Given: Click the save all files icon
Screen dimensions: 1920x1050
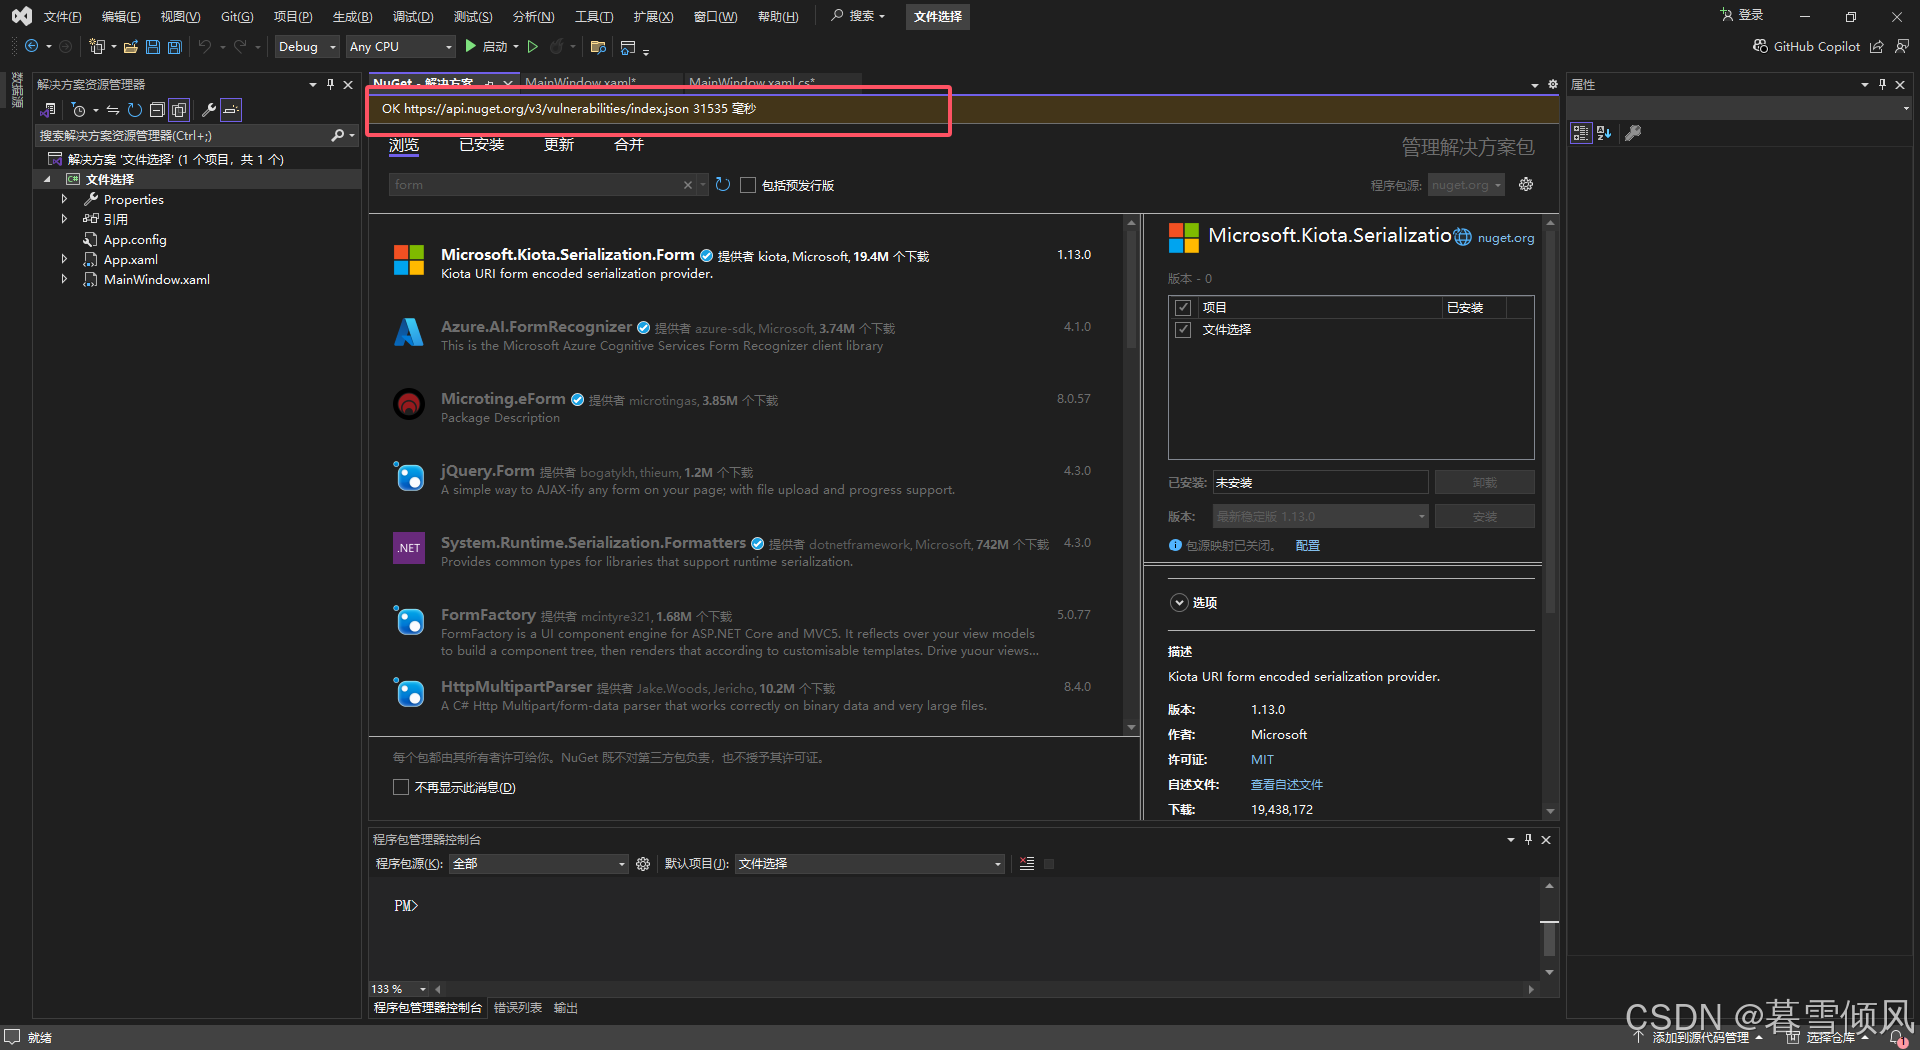Looking at the screenshot, I should tap(175, 46).
